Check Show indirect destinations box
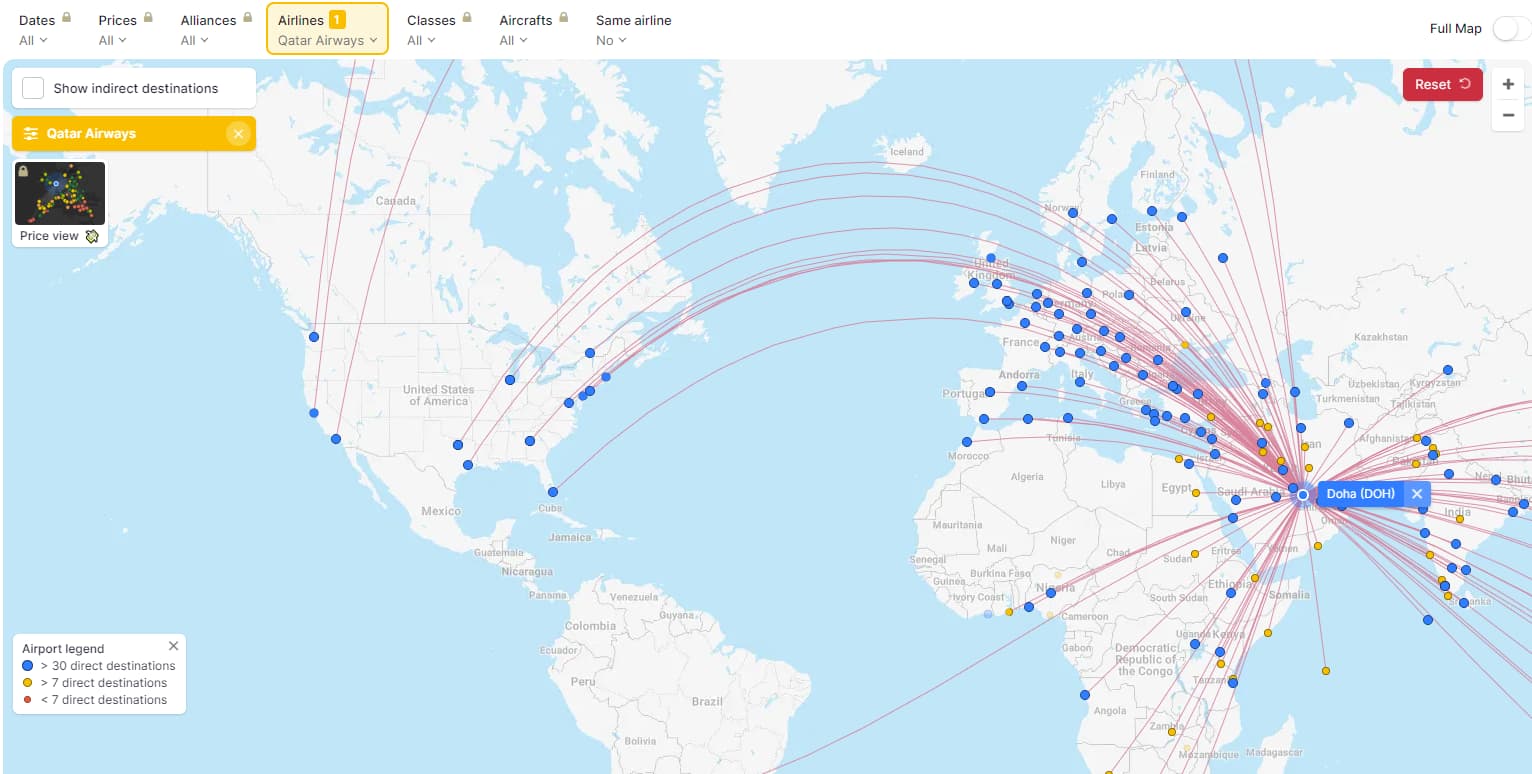Screen dimensions: 1532x774 33,88
